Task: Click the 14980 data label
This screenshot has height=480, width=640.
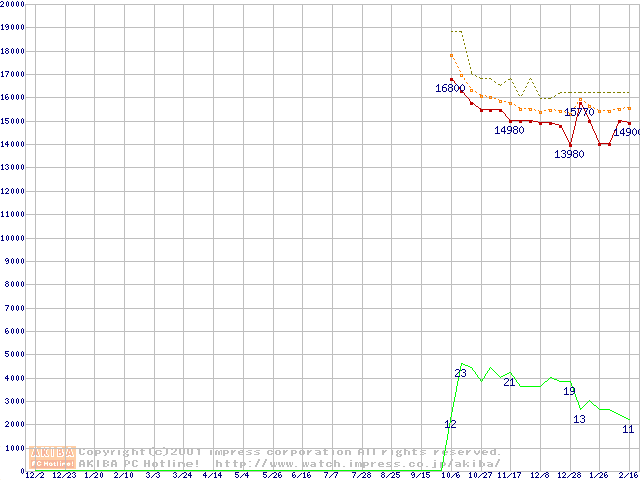Action: pyautogui.click(x=509, y=131)
